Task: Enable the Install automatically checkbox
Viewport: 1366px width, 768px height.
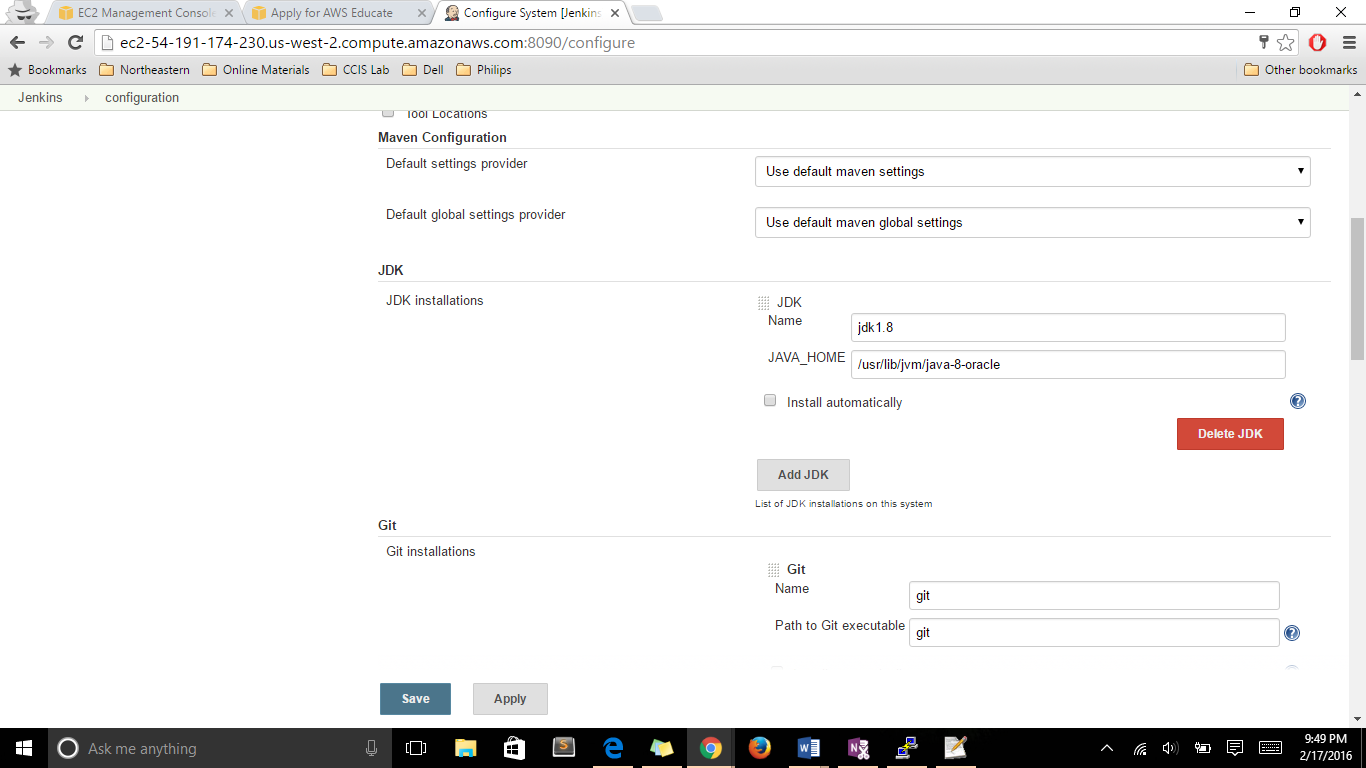Action: [770, 400]
